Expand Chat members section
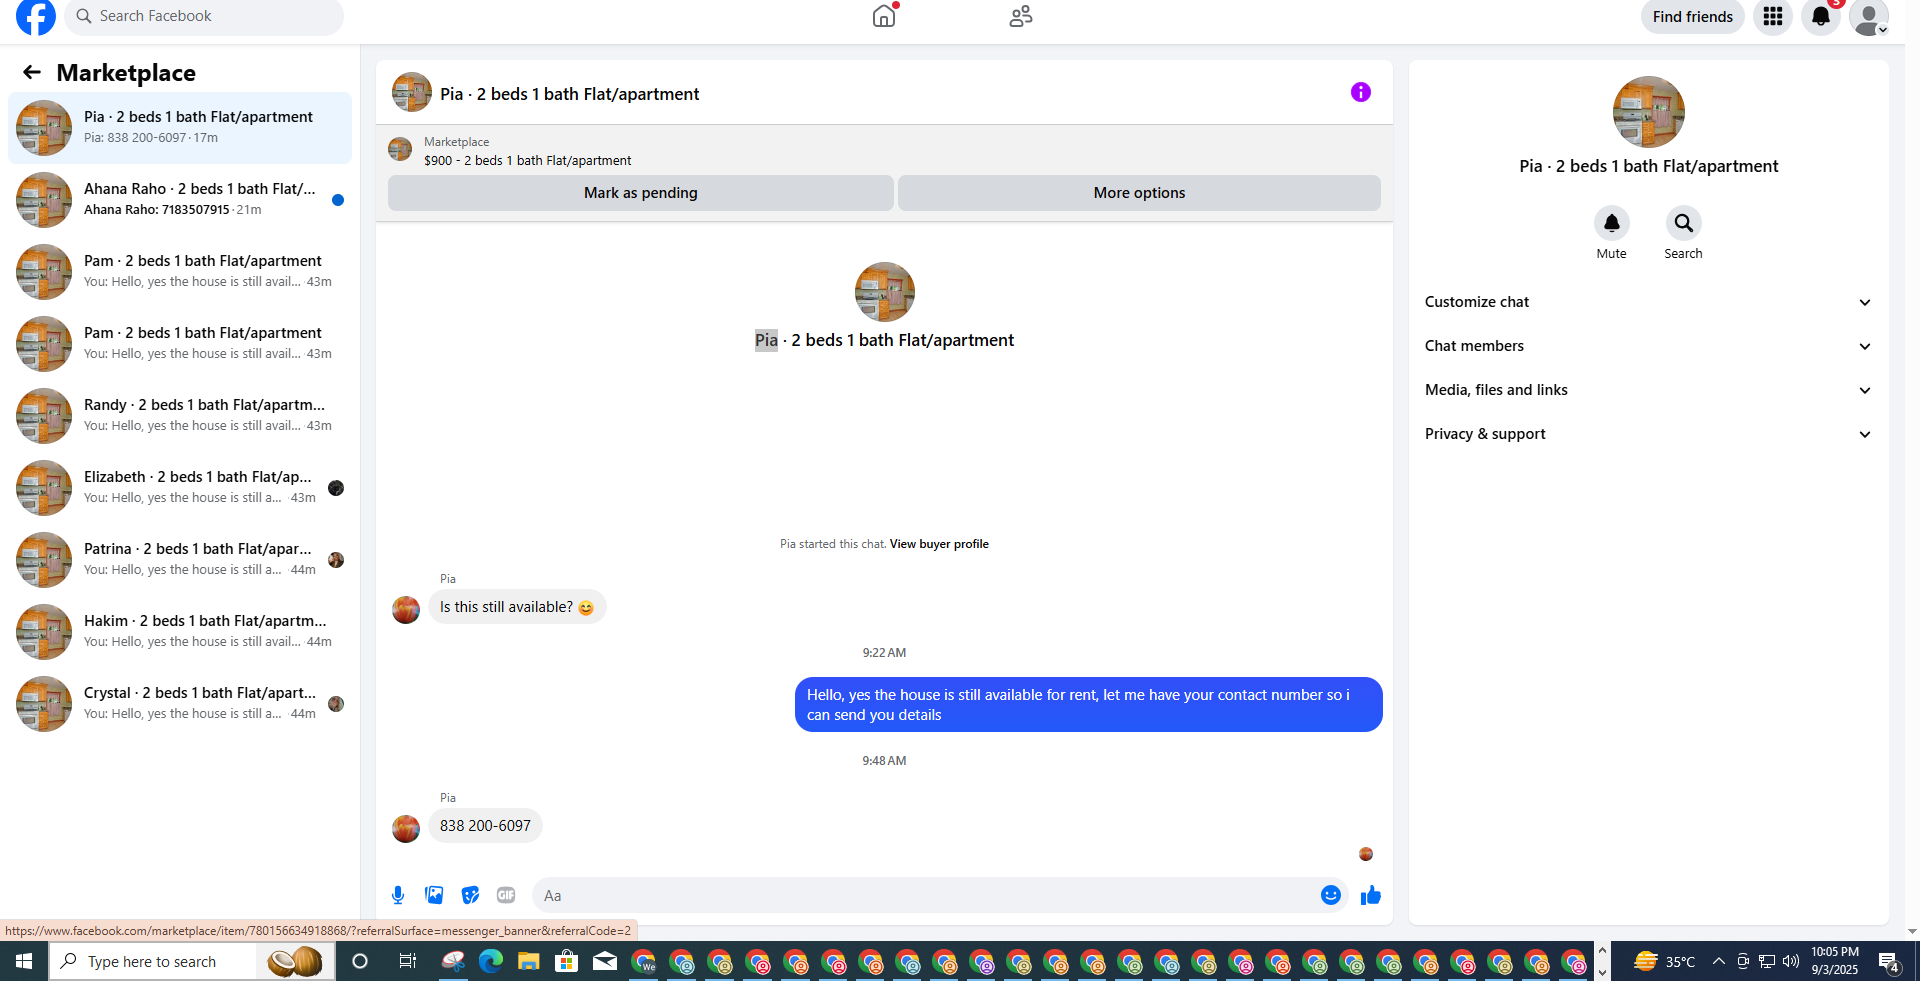 (1648, 346)
